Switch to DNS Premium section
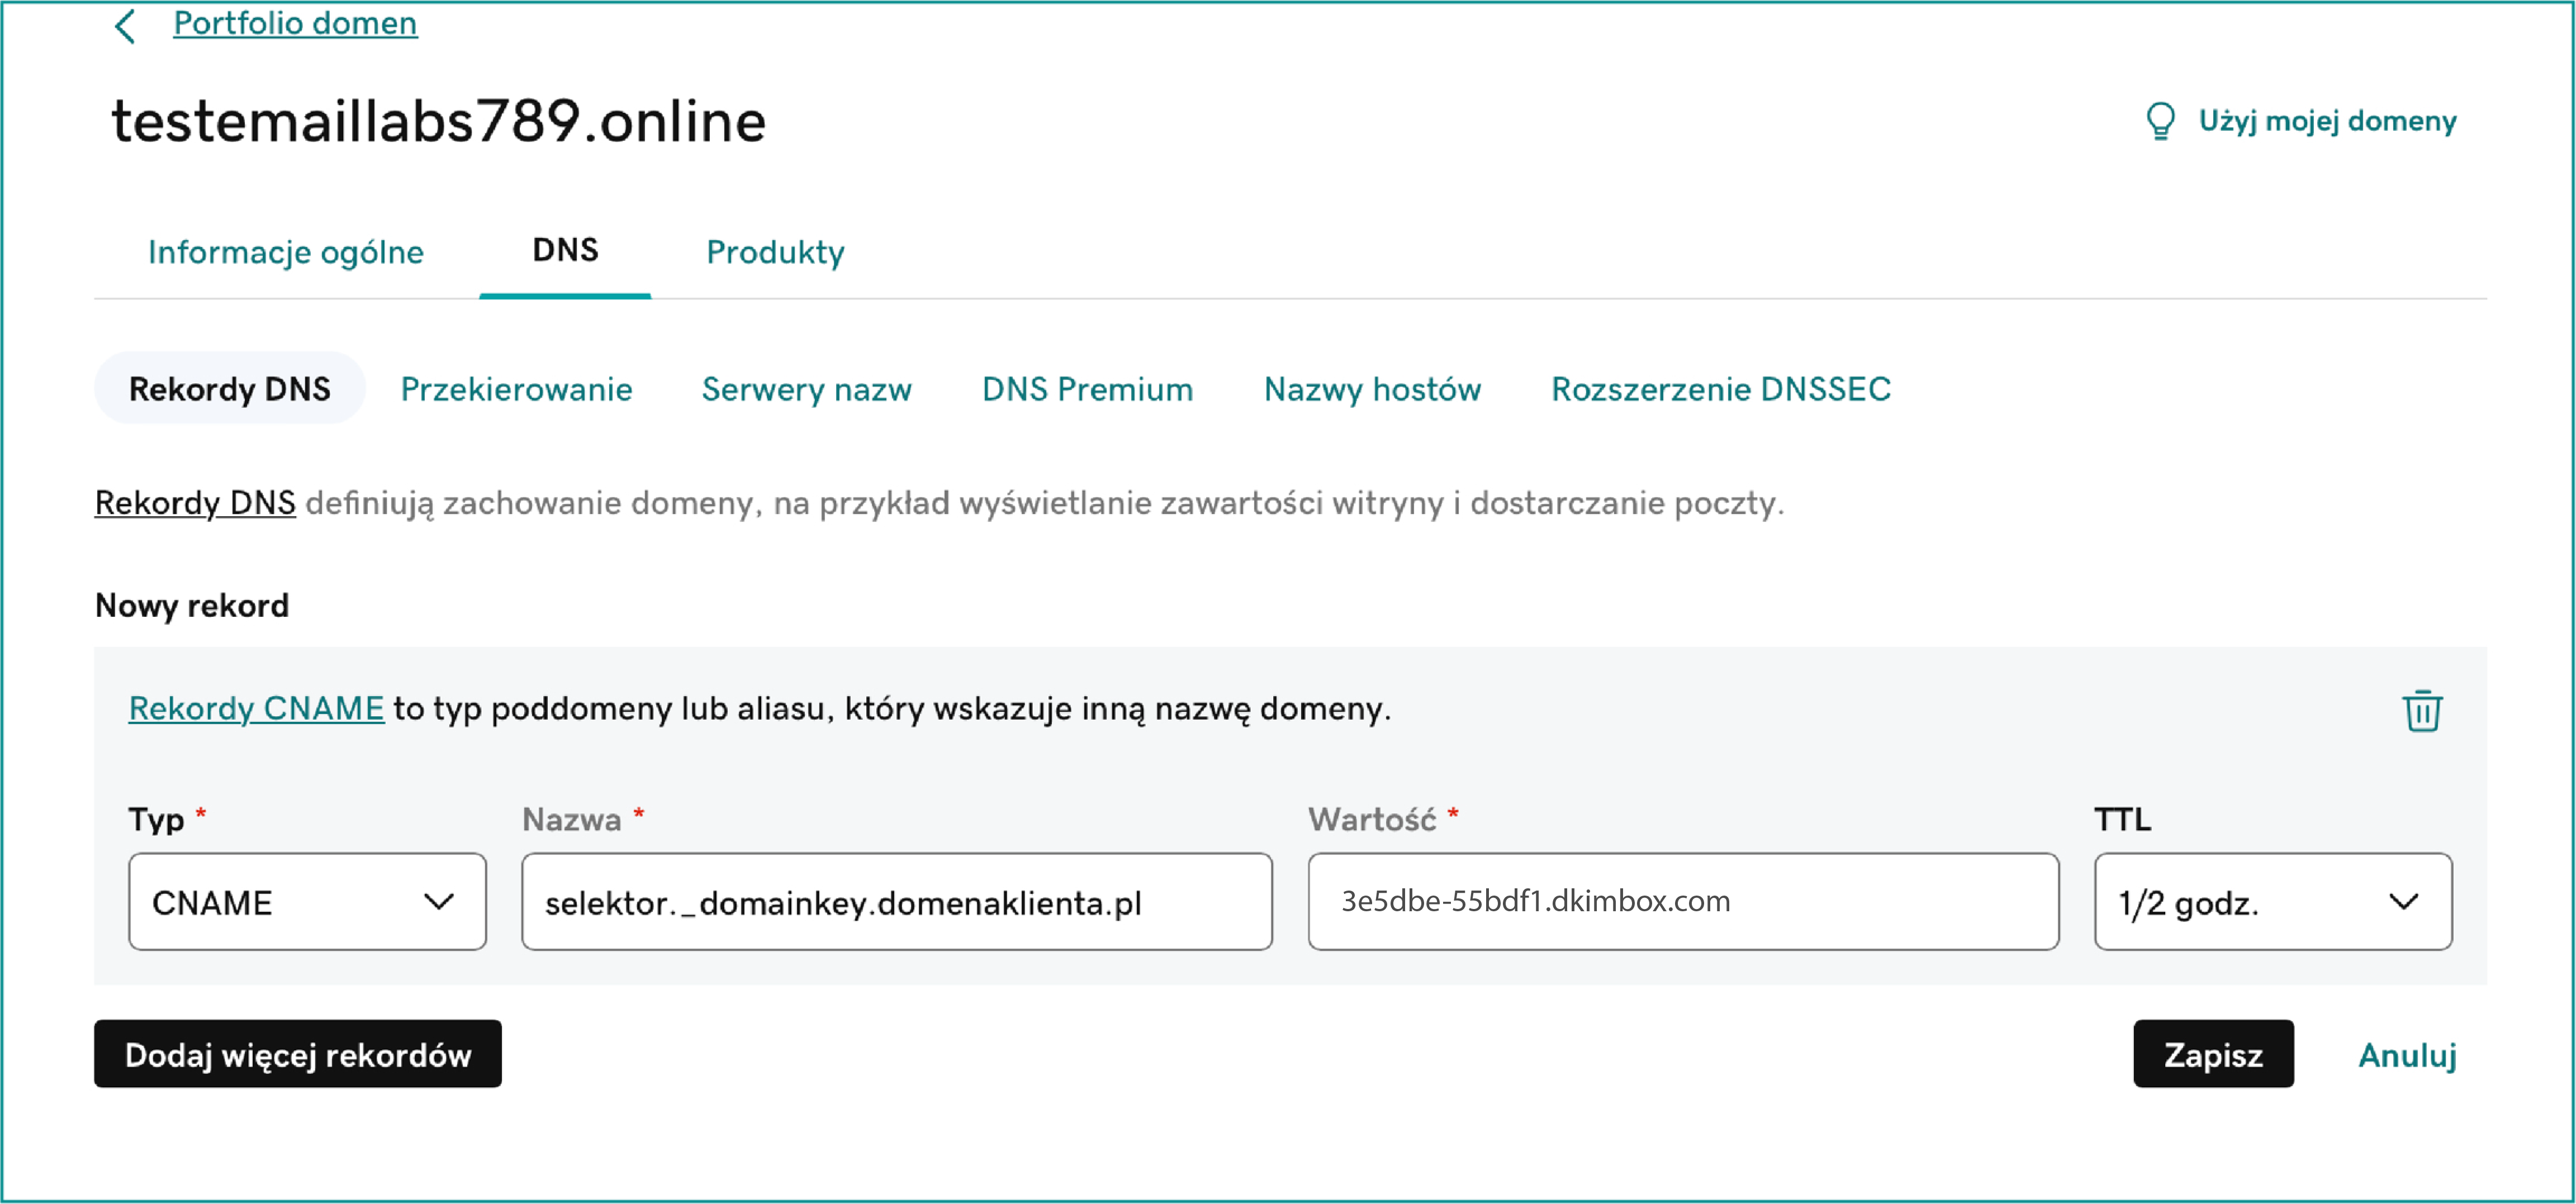 pos(1087,389)
